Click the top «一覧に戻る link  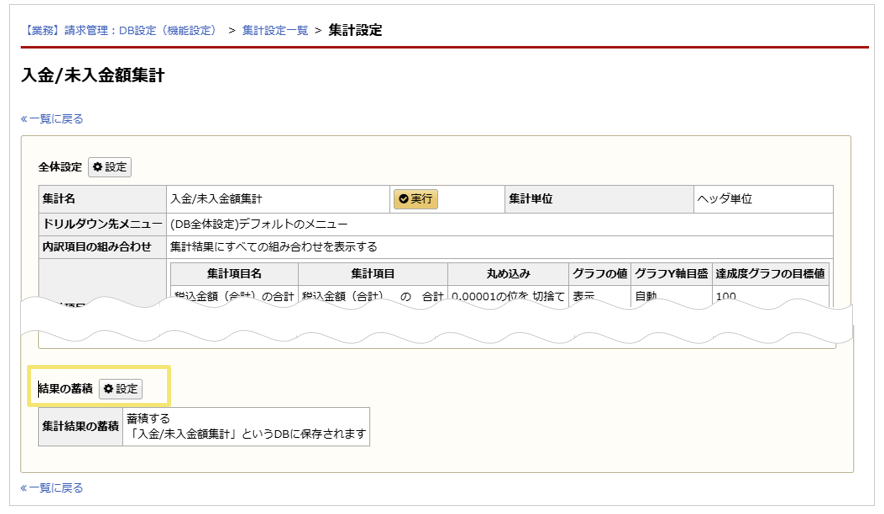click(x=52, y=118)
